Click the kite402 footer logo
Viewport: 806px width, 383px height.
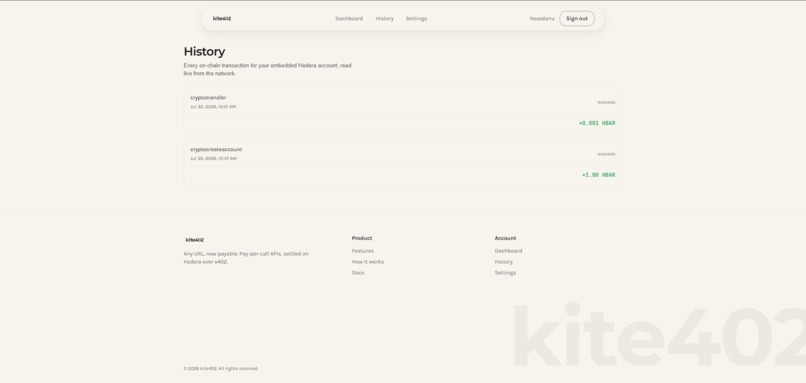click(x=194, y=240)
